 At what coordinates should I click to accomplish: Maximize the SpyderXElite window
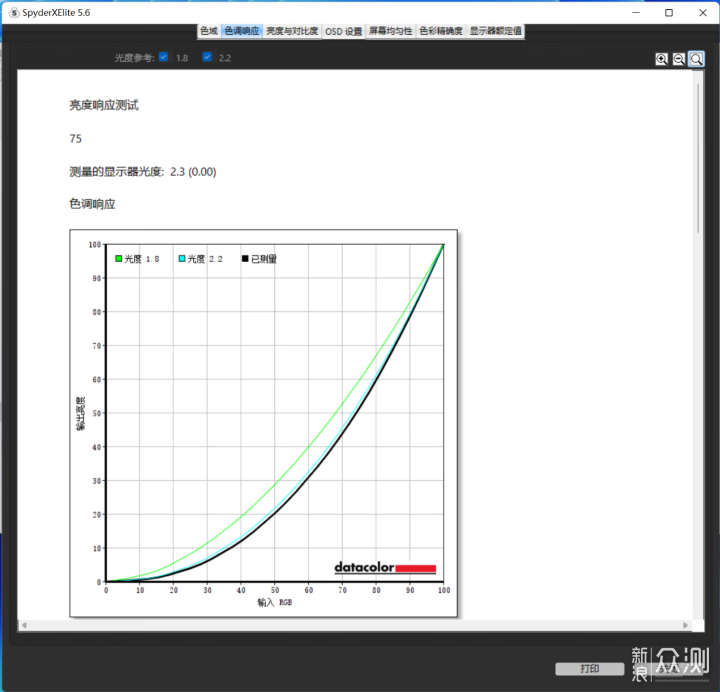click(x=669, y=13)
